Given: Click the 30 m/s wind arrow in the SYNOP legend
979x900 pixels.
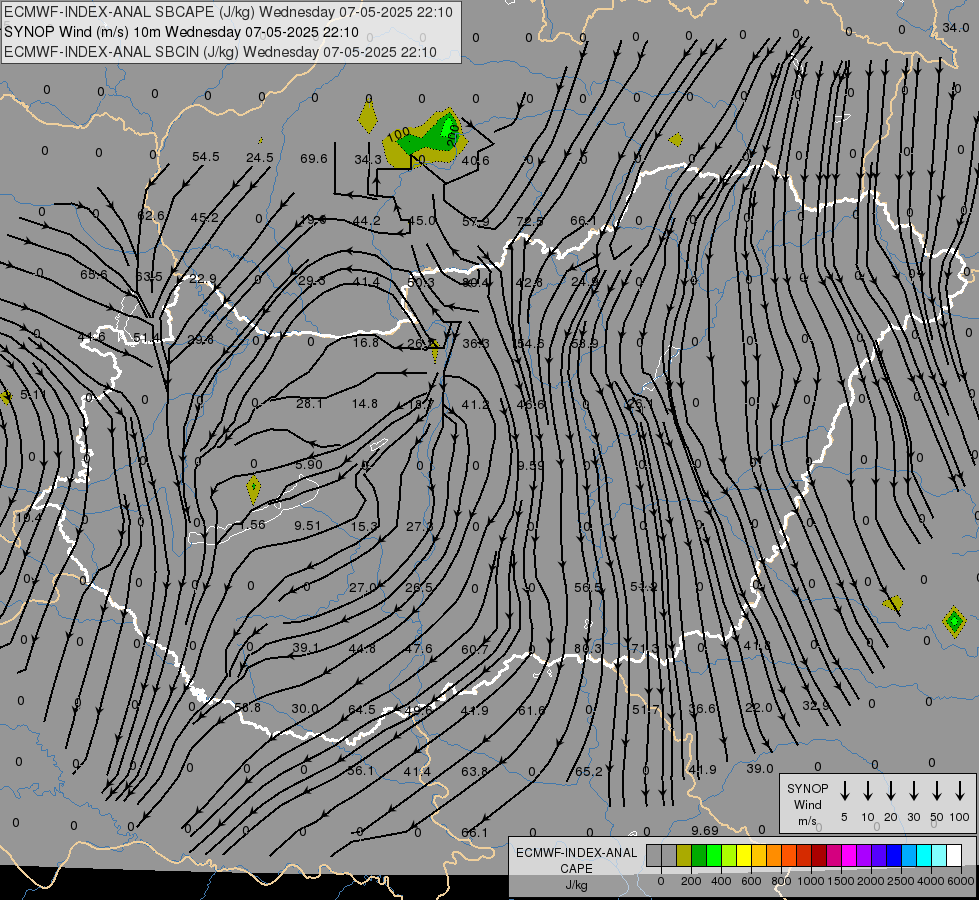Looking at the screenshot, I should coord(913,790).
